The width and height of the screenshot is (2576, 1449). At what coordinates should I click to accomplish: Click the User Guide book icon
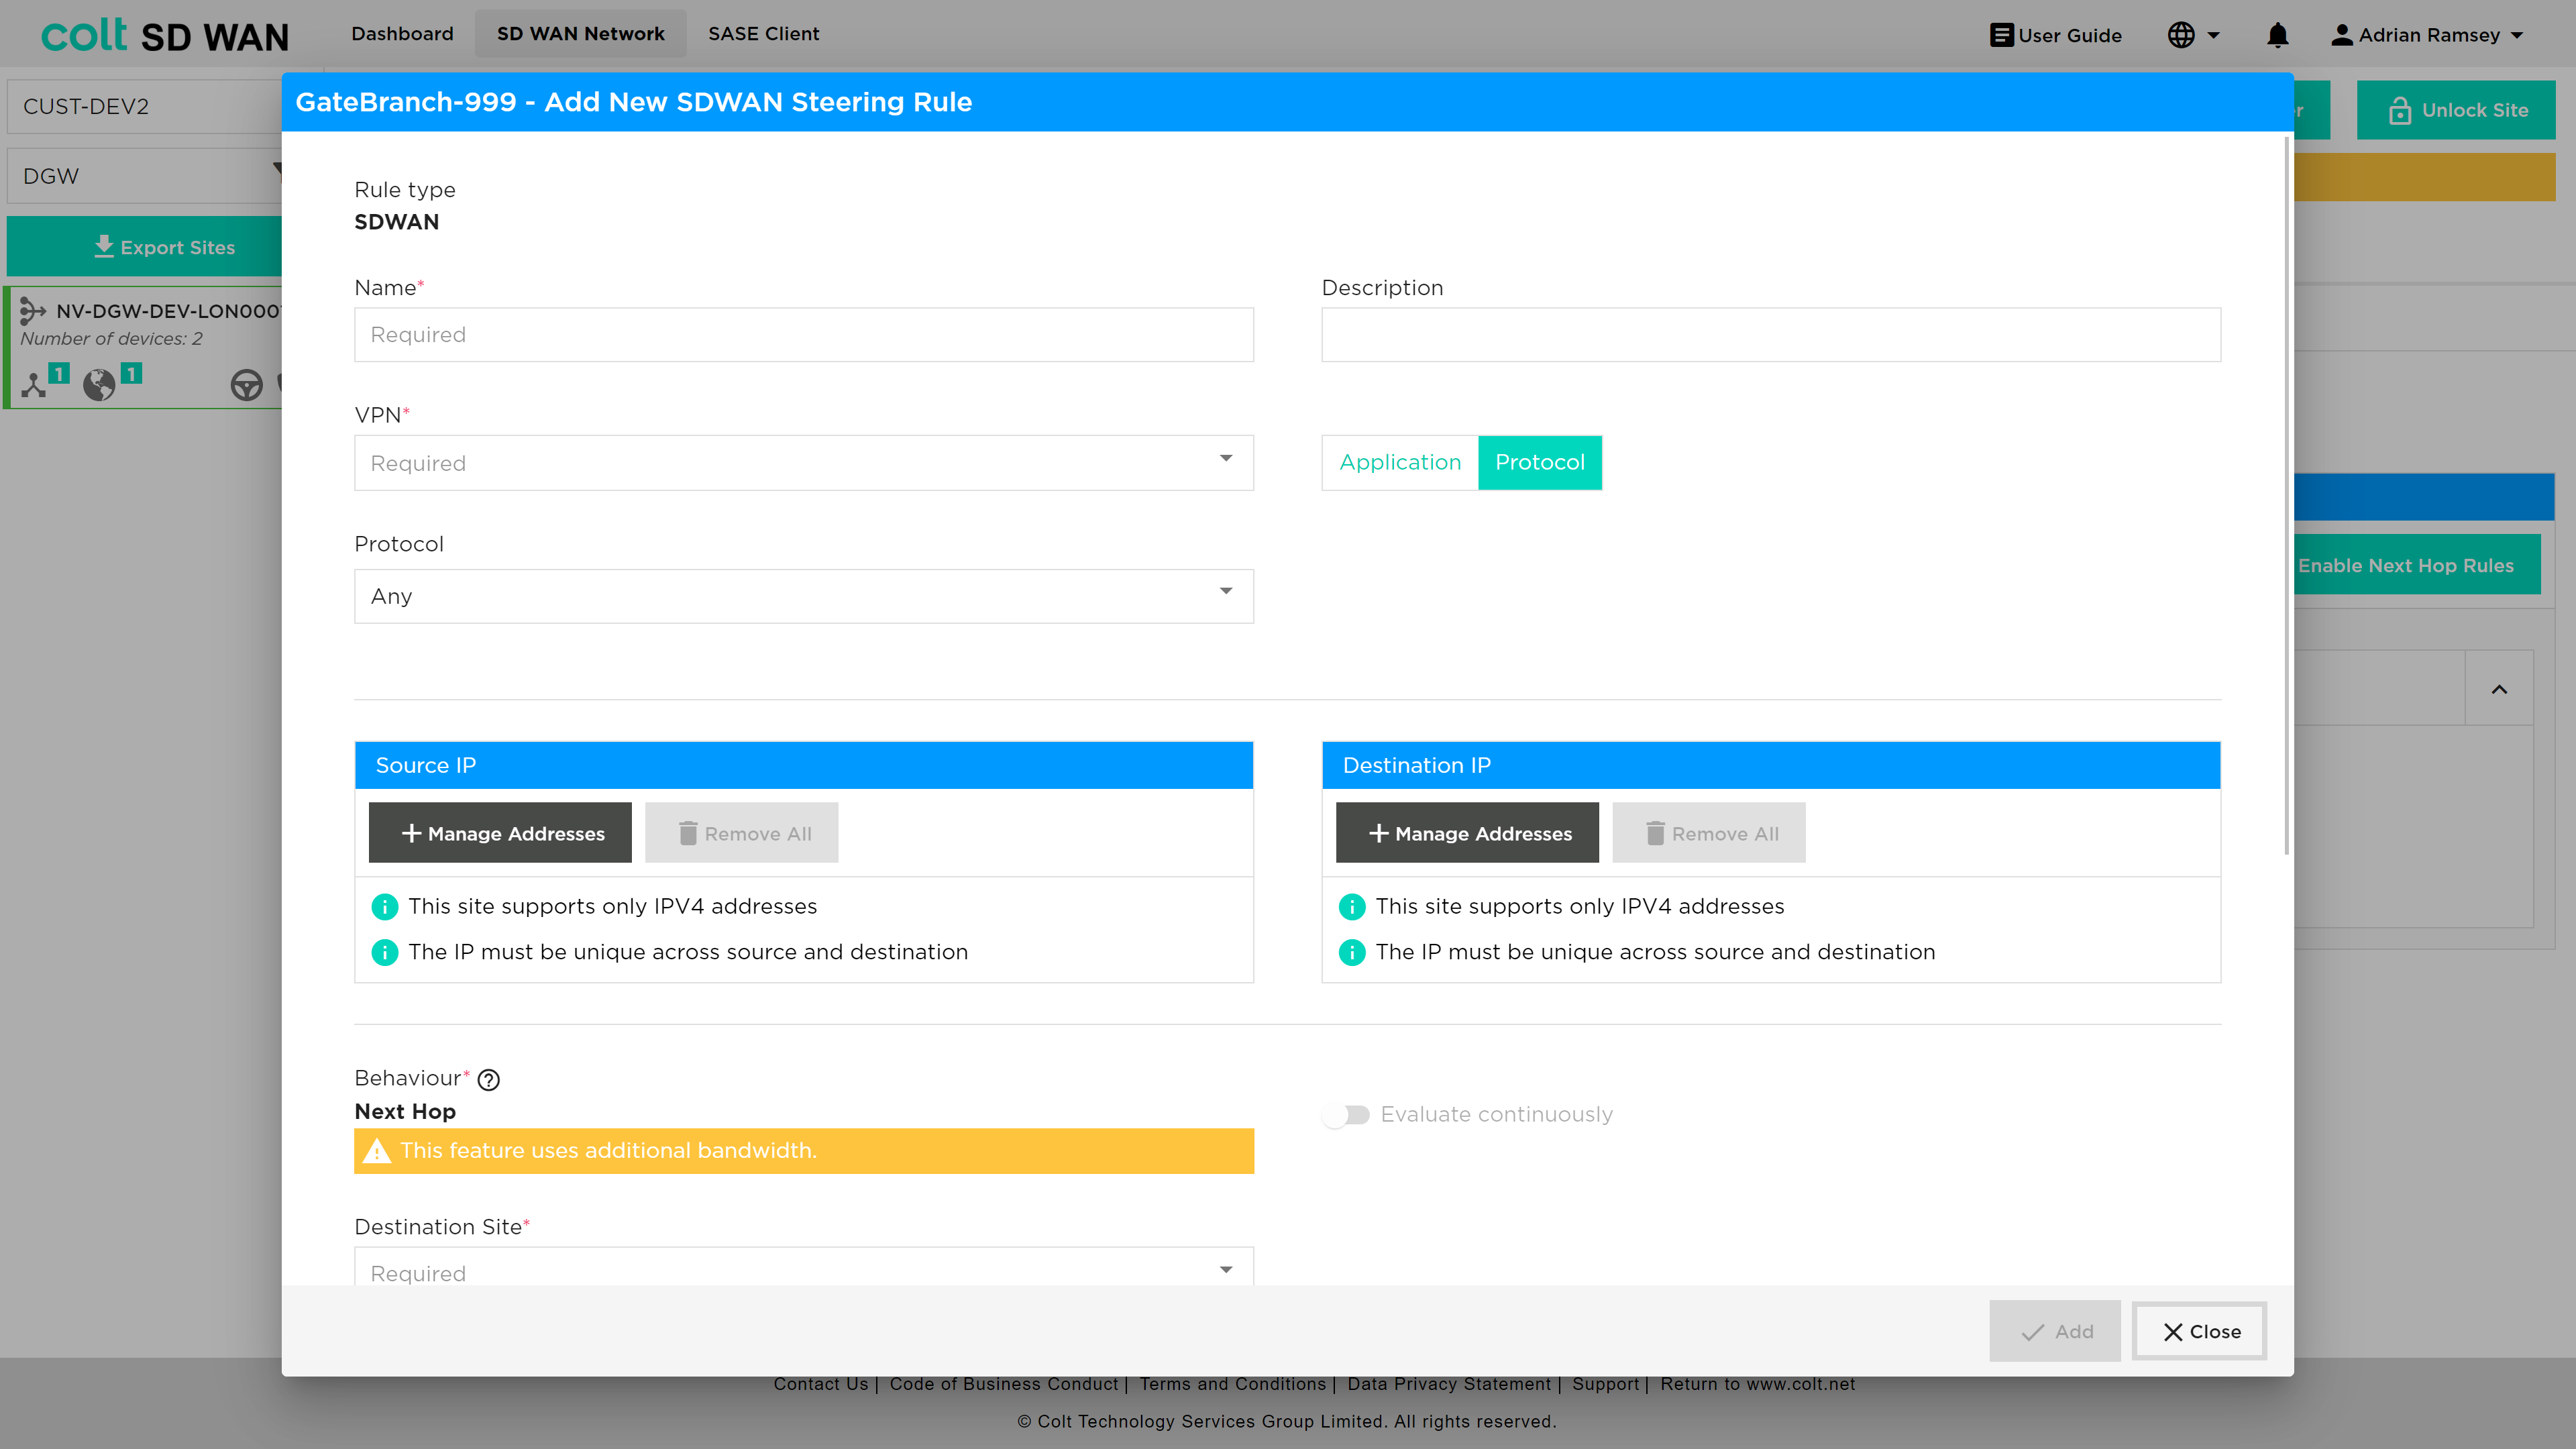[2001, 35]
